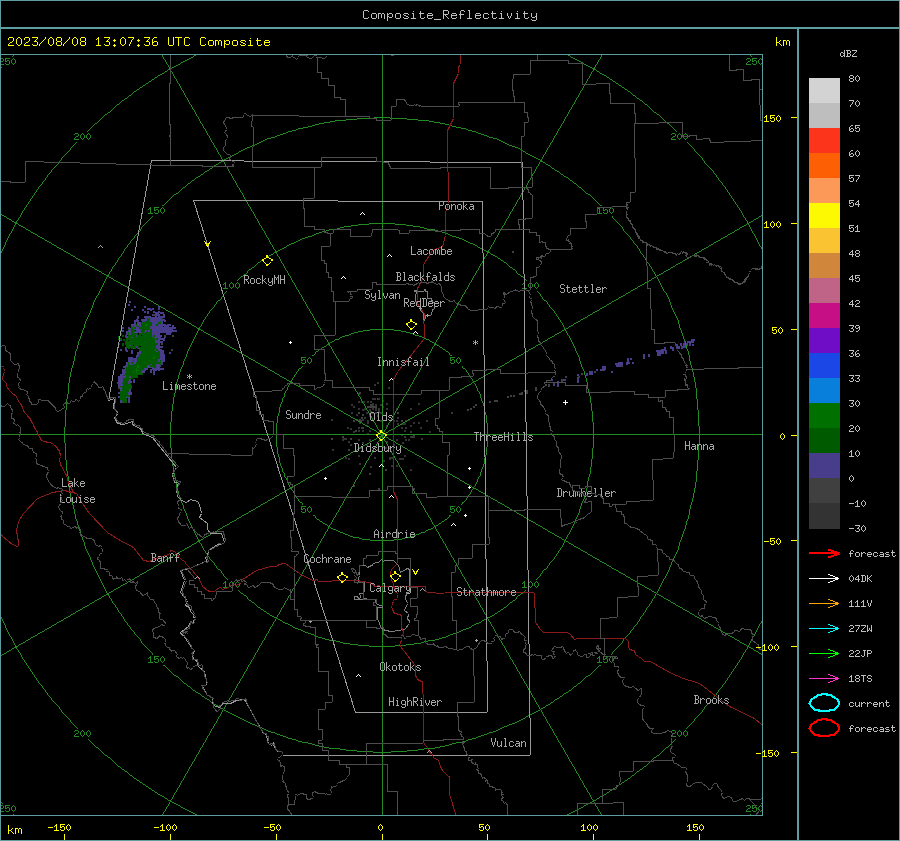
Task: Click the Airdrie label
Action: 394,534
